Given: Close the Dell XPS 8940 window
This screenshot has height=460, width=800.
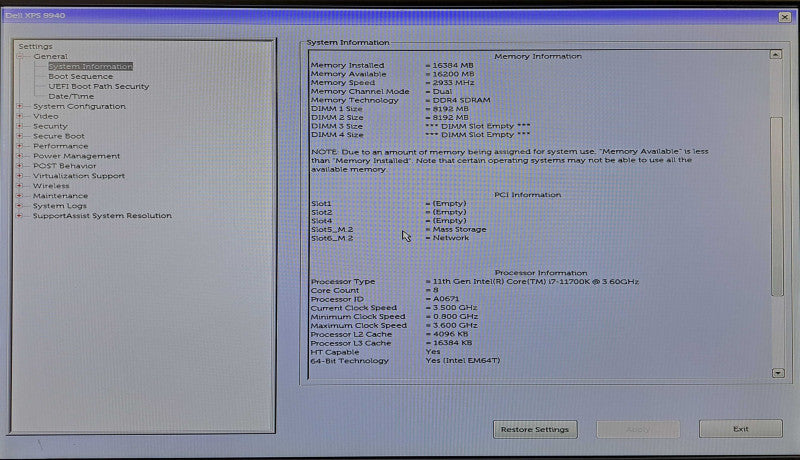Looking at the screenshot, I should coord(785,17).
